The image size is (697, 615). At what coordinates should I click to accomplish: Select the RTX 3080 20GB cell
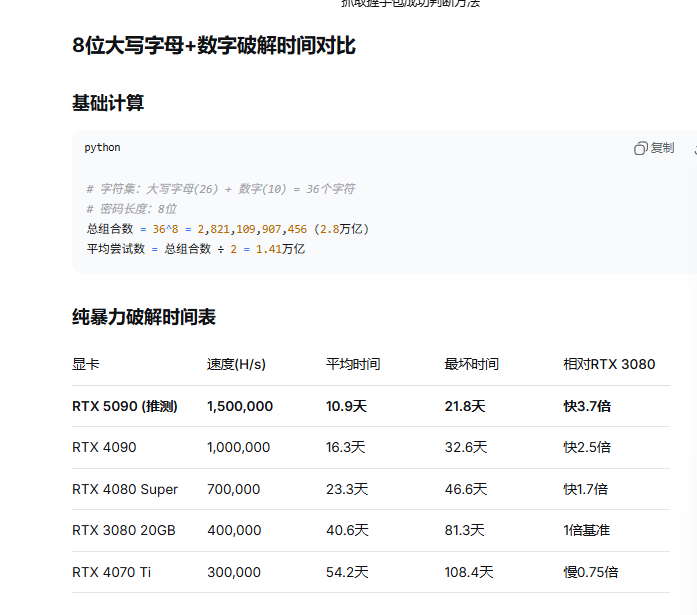(124, 530)
